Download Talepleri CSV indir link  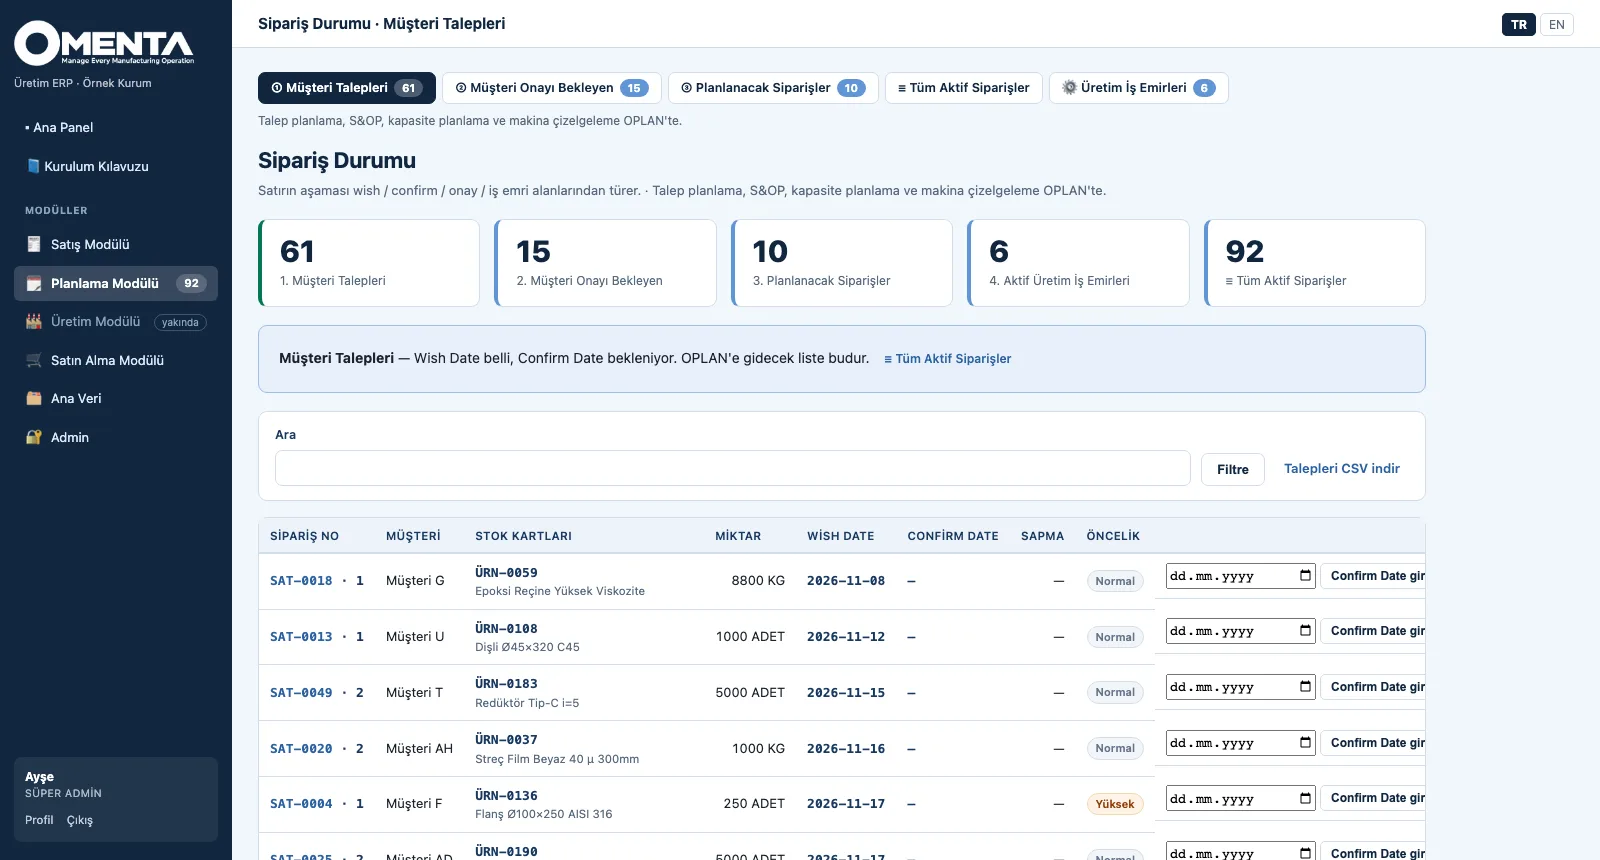[x=1342, y=469]
